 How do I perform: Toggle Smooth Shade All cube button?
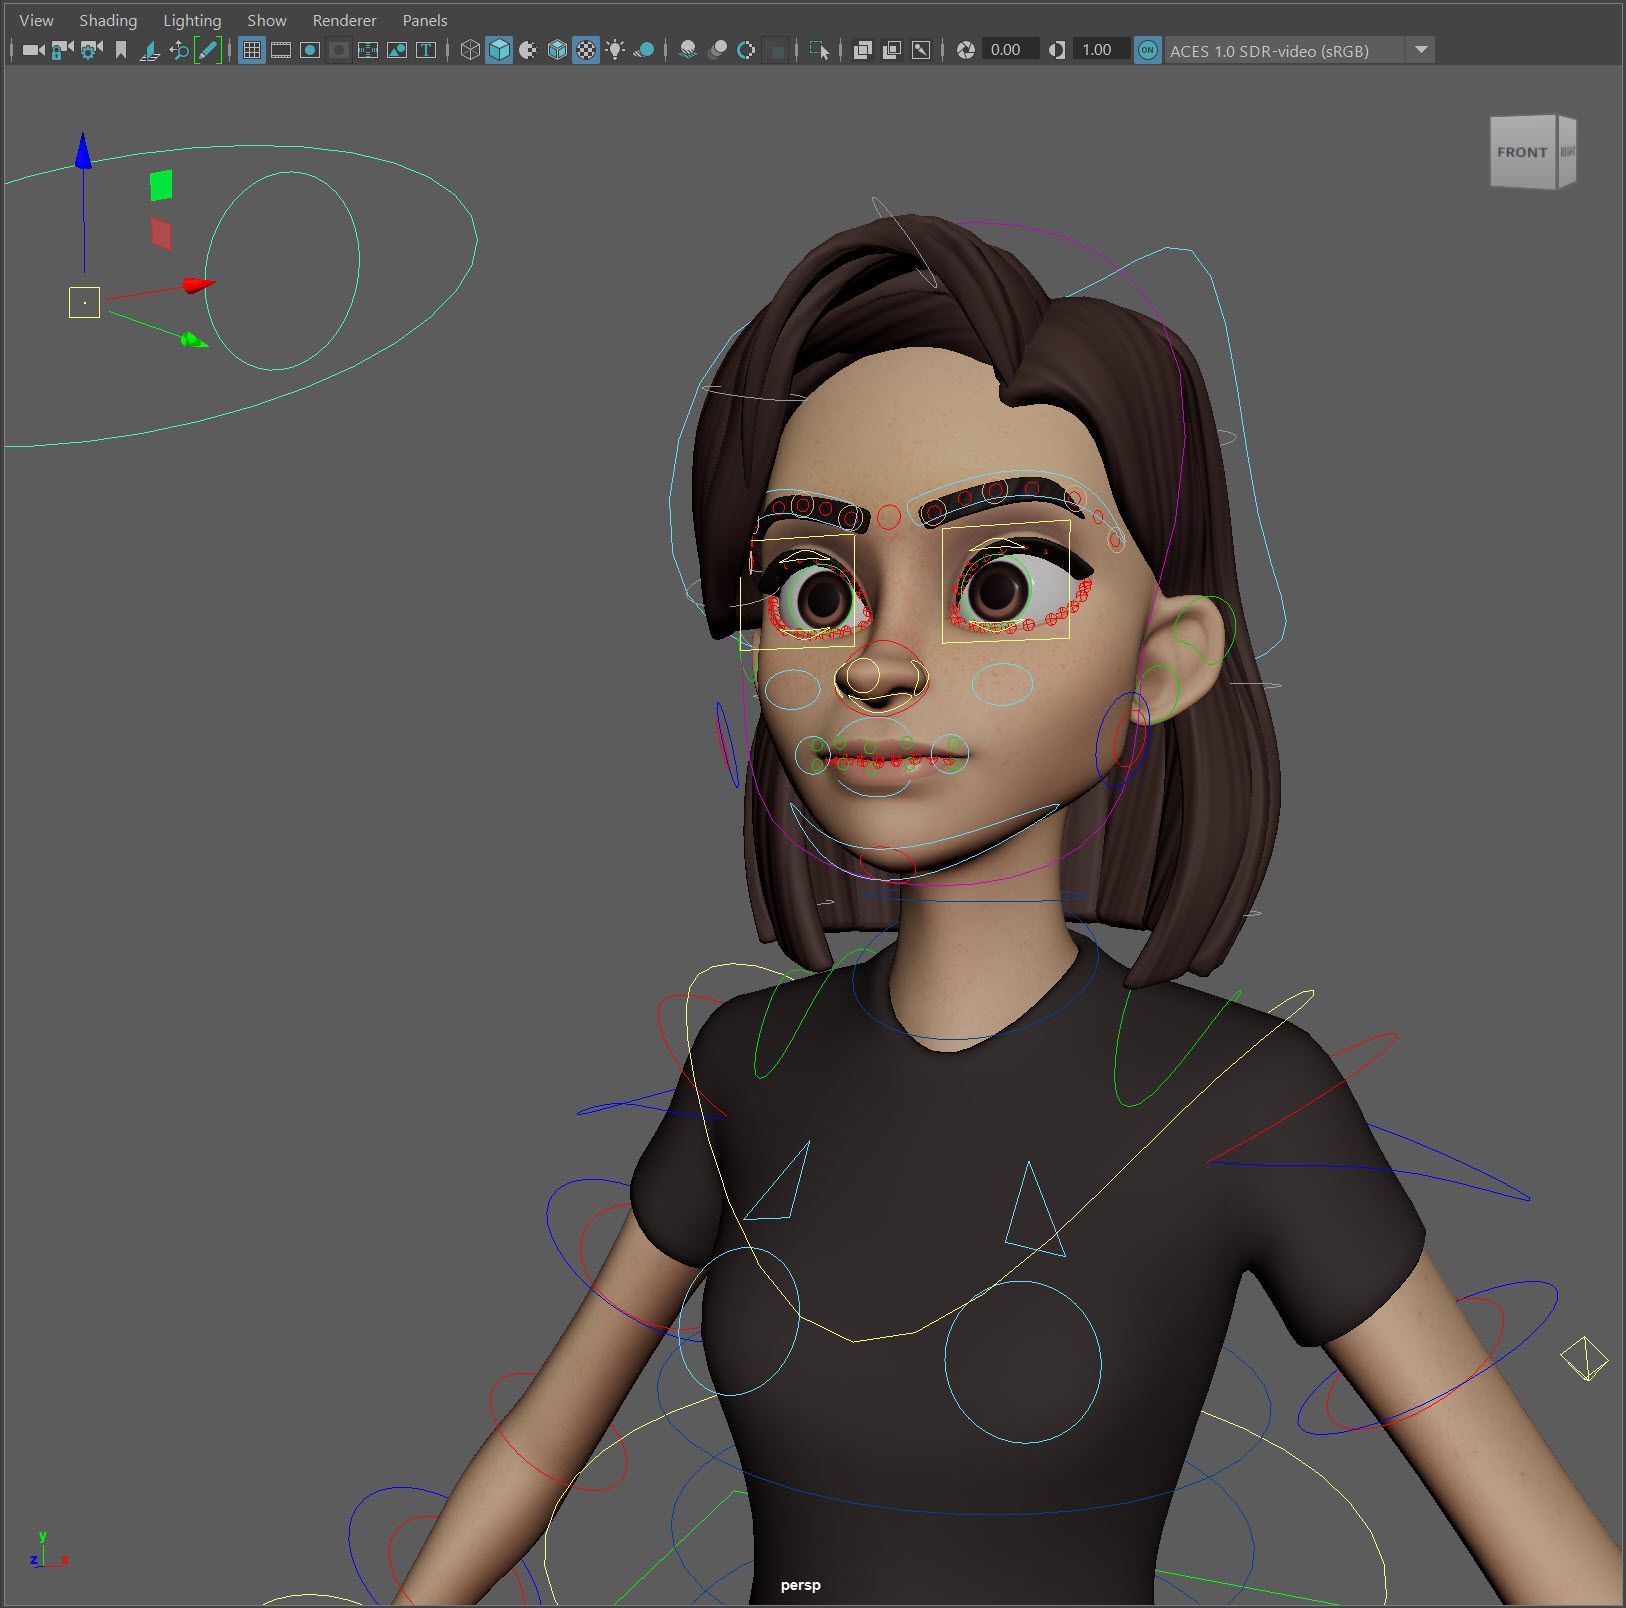pos(499,50)
